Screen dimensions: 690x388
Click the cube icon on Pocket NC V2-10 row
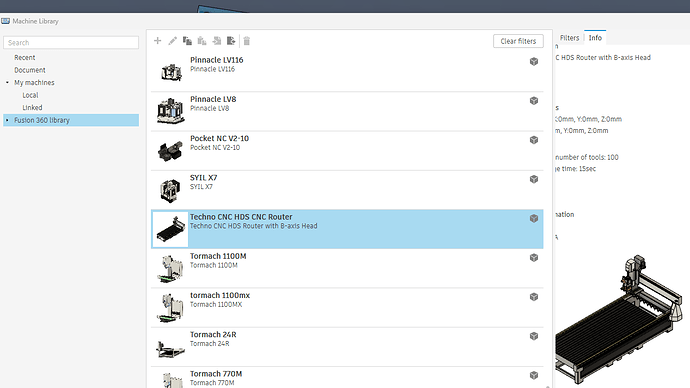coord(534,140)
